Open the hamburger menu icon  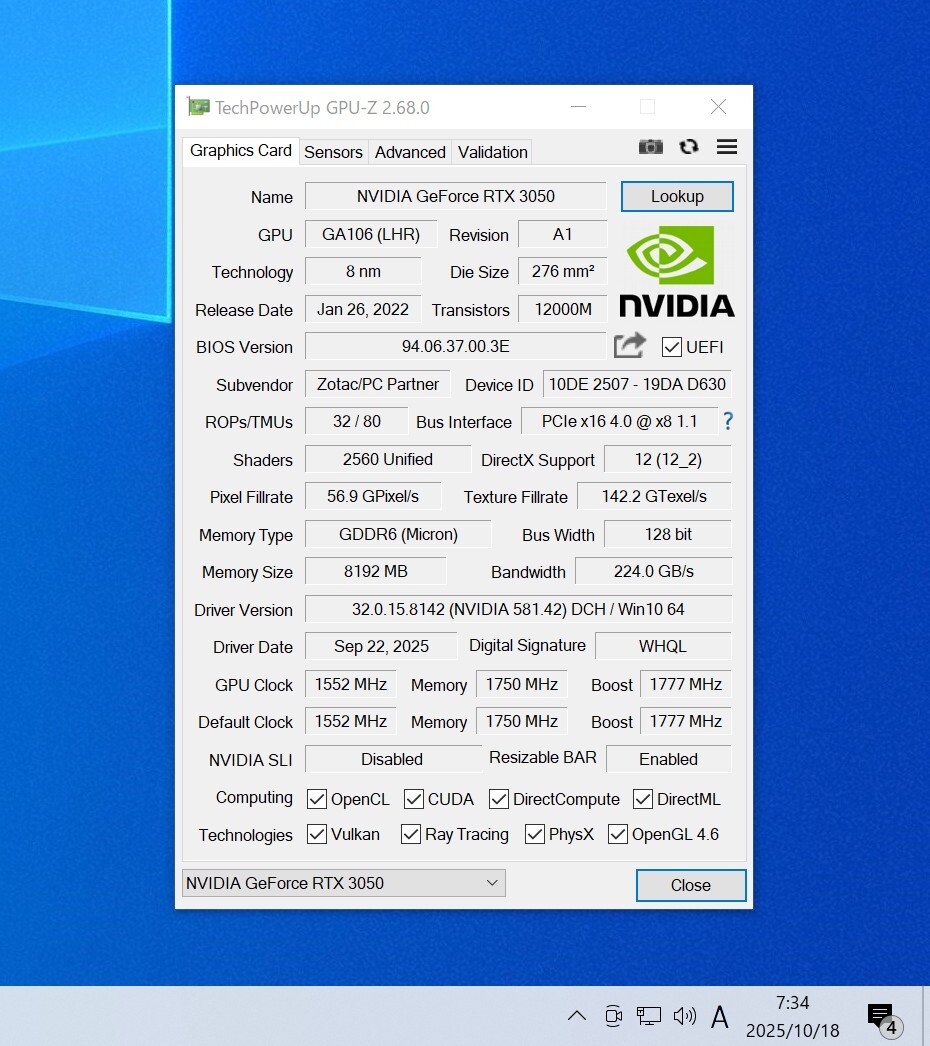(x=727, y=147)
